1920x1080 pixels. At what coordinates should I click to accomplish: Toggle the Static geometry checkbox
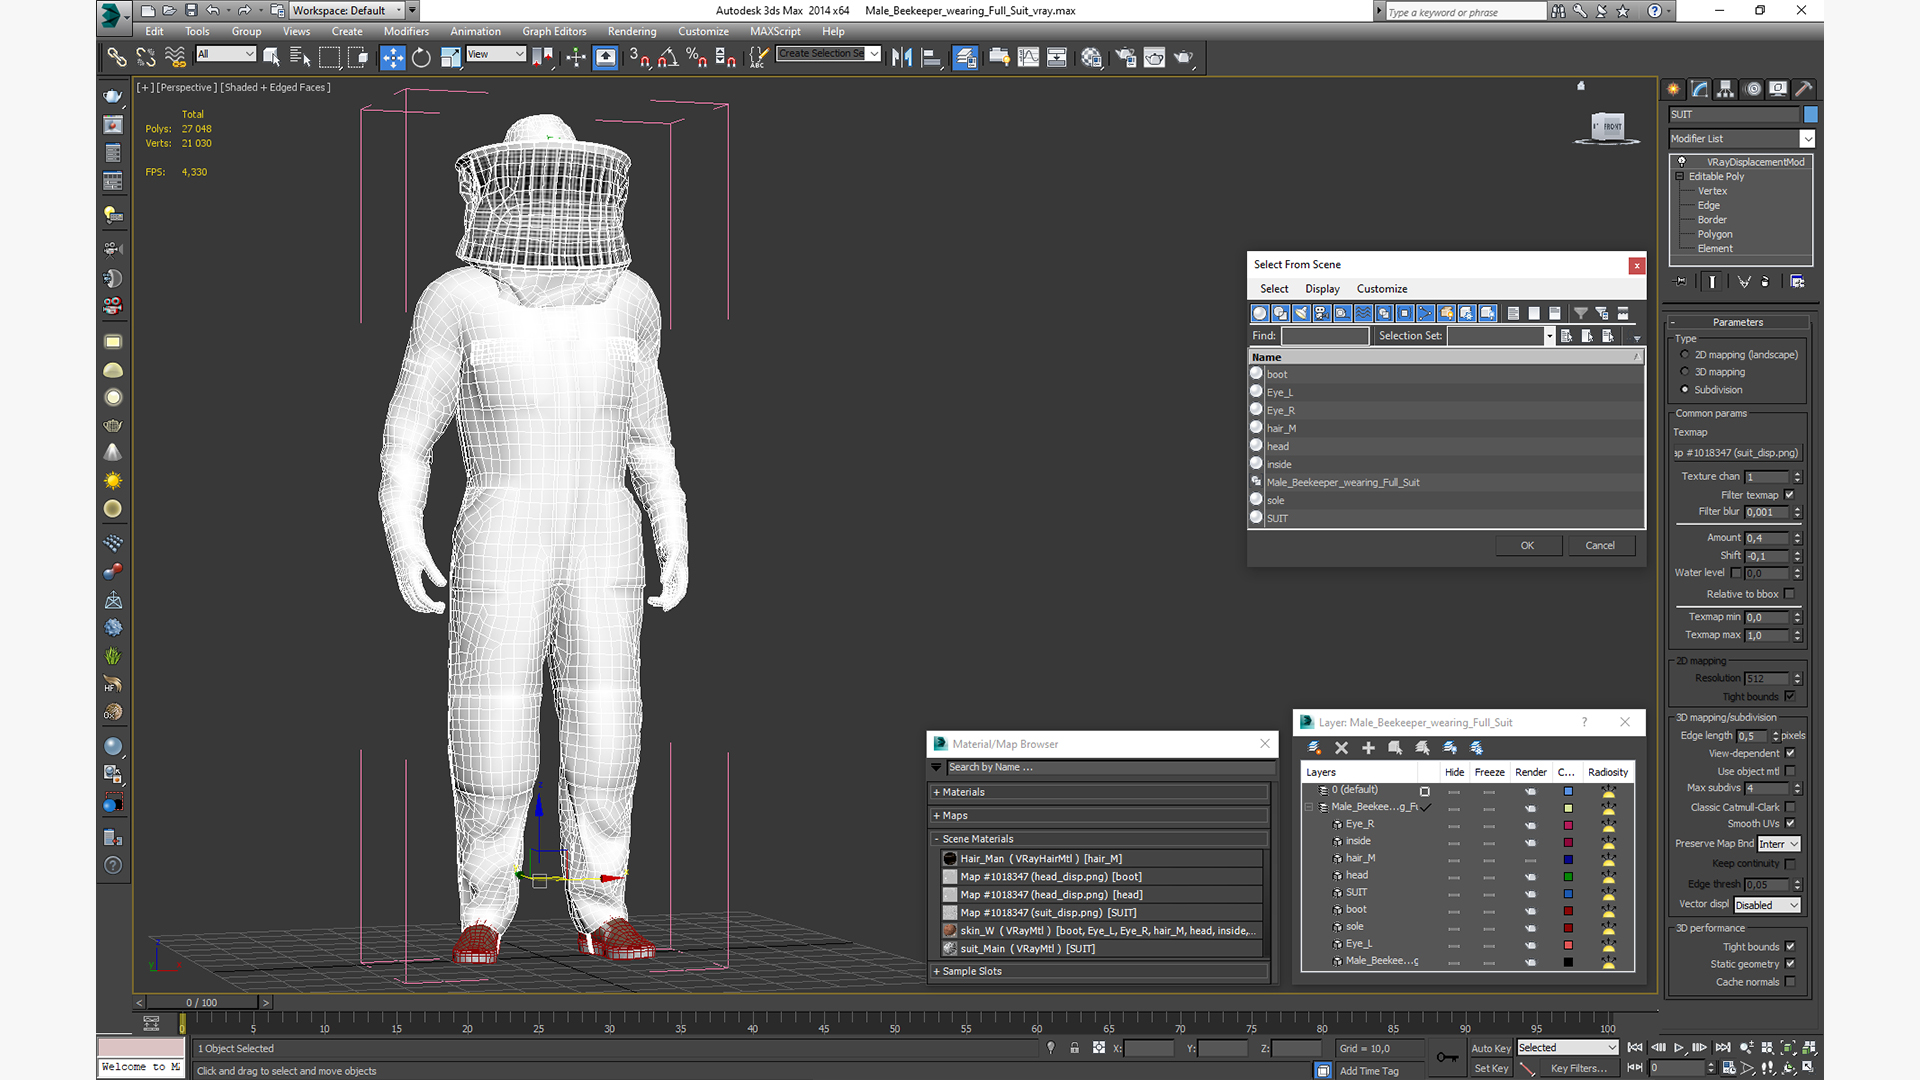coord(1790,964)
